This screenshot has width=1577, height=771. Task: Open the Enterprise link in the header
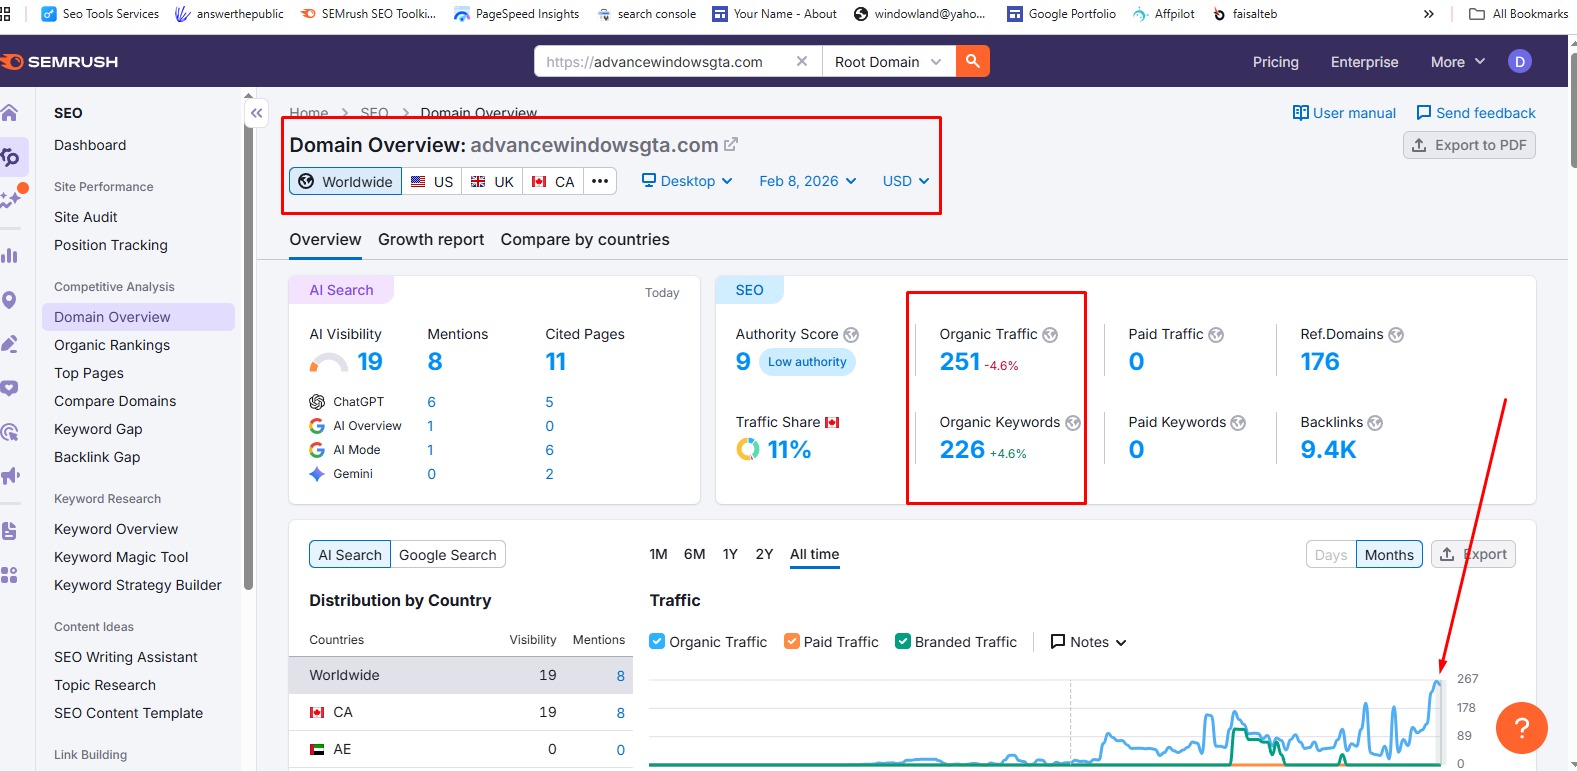1365,62
